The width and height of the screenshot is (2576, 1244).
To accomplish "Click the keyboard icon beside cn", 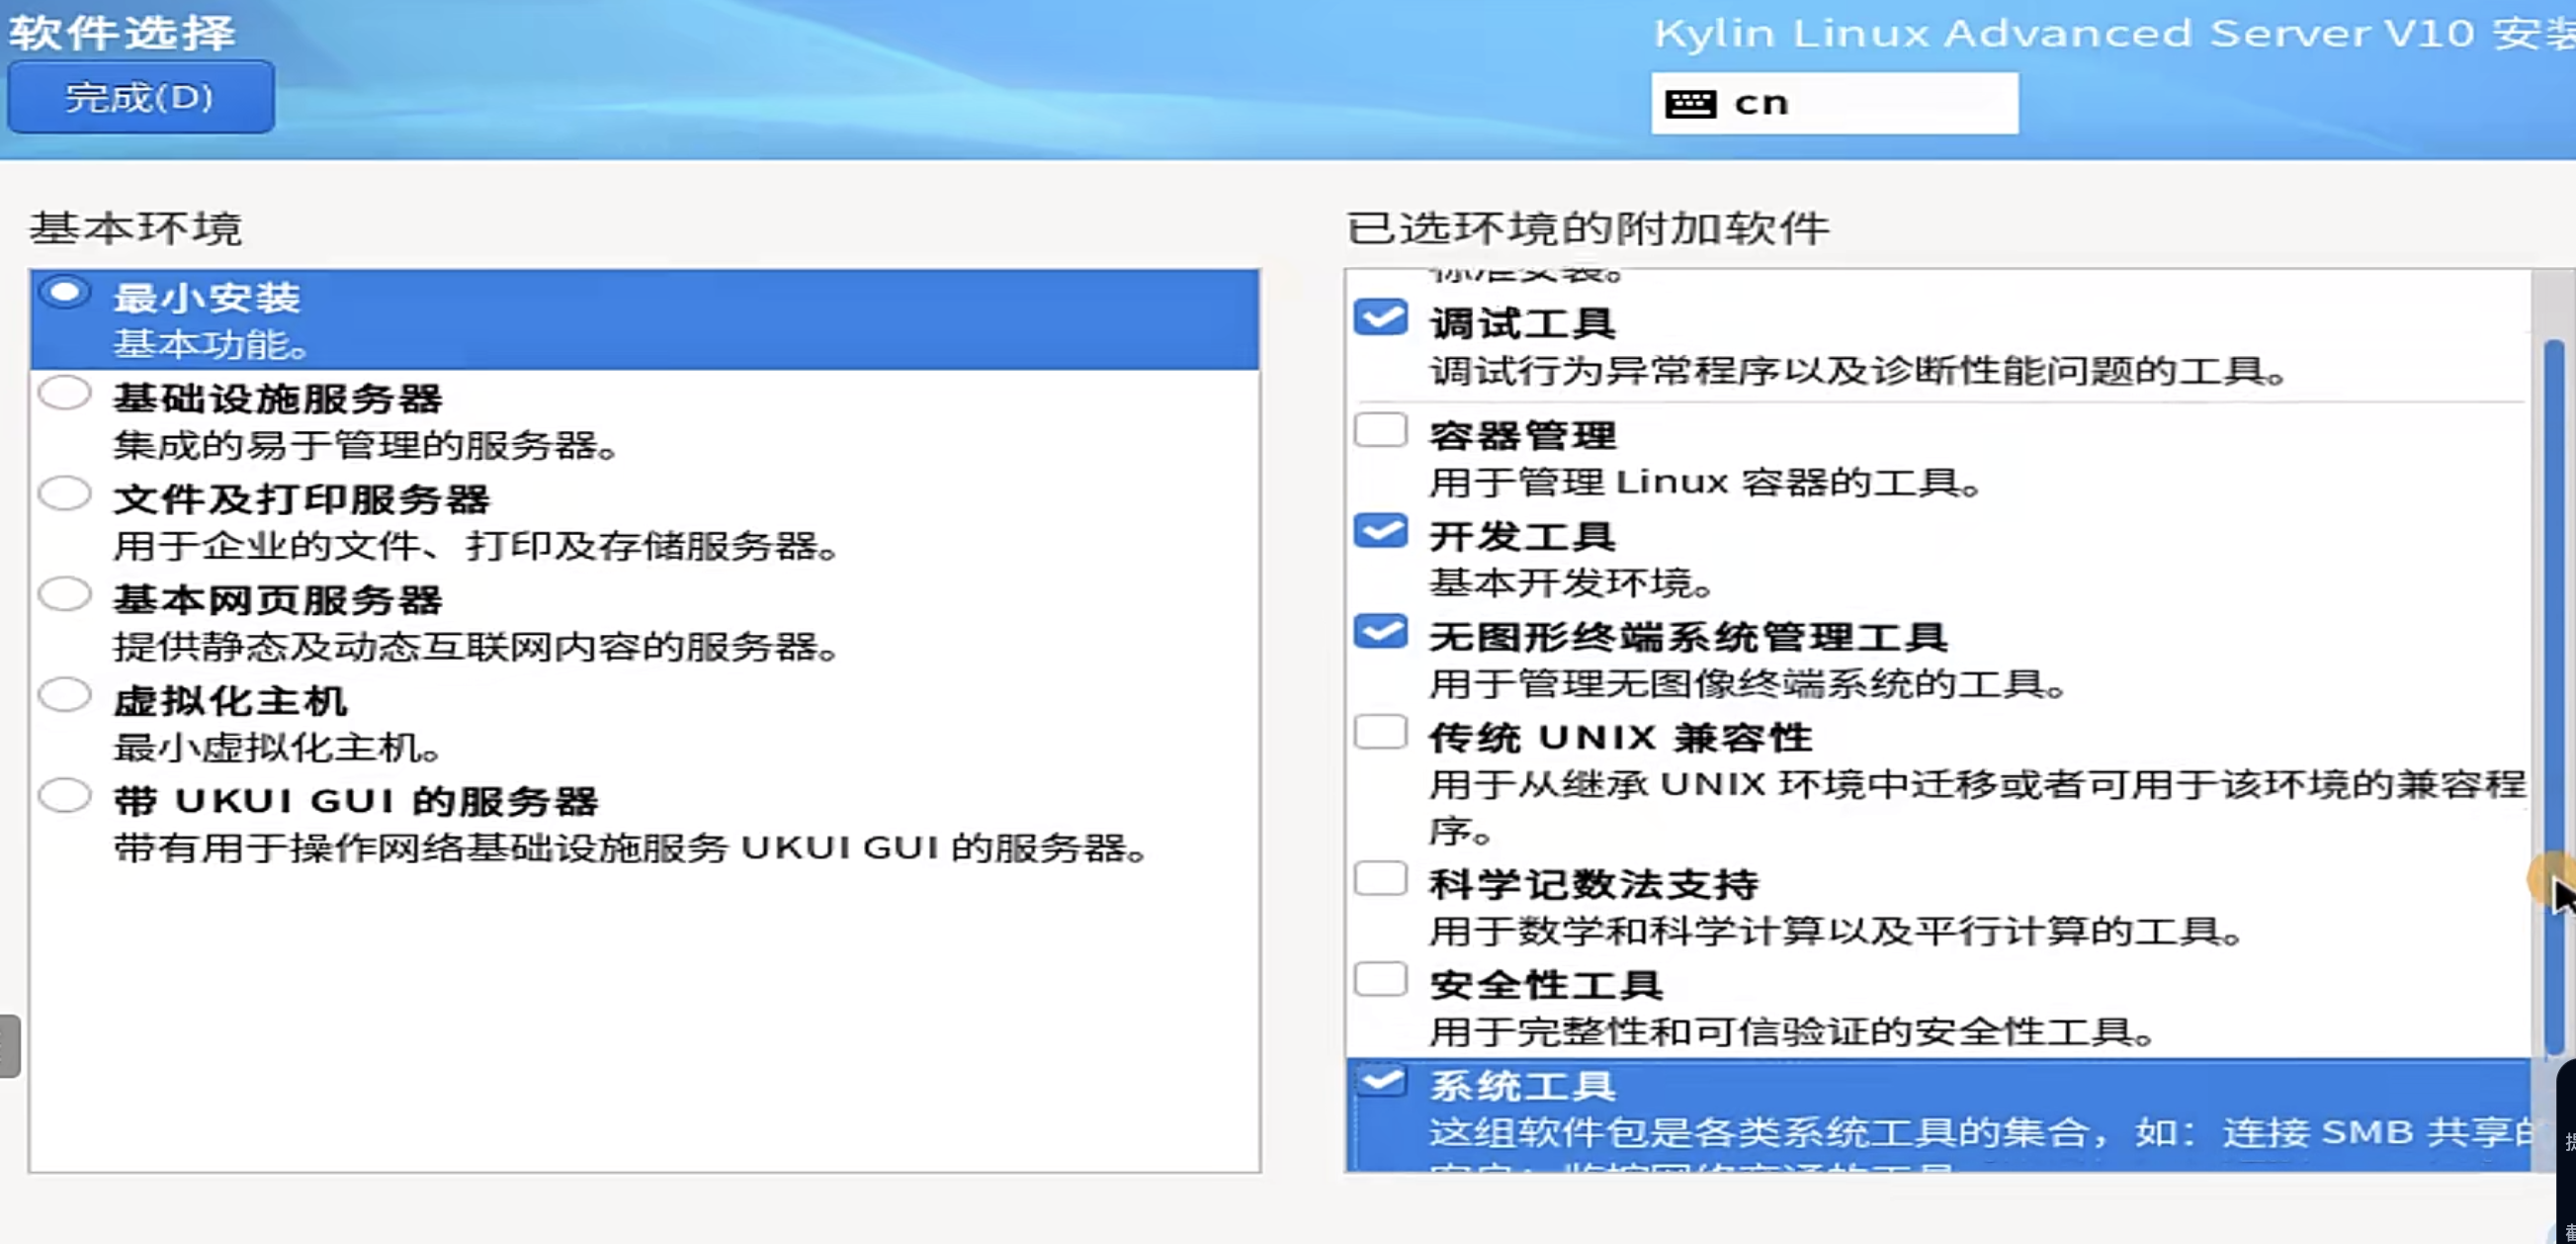I will click(1690, 103).
